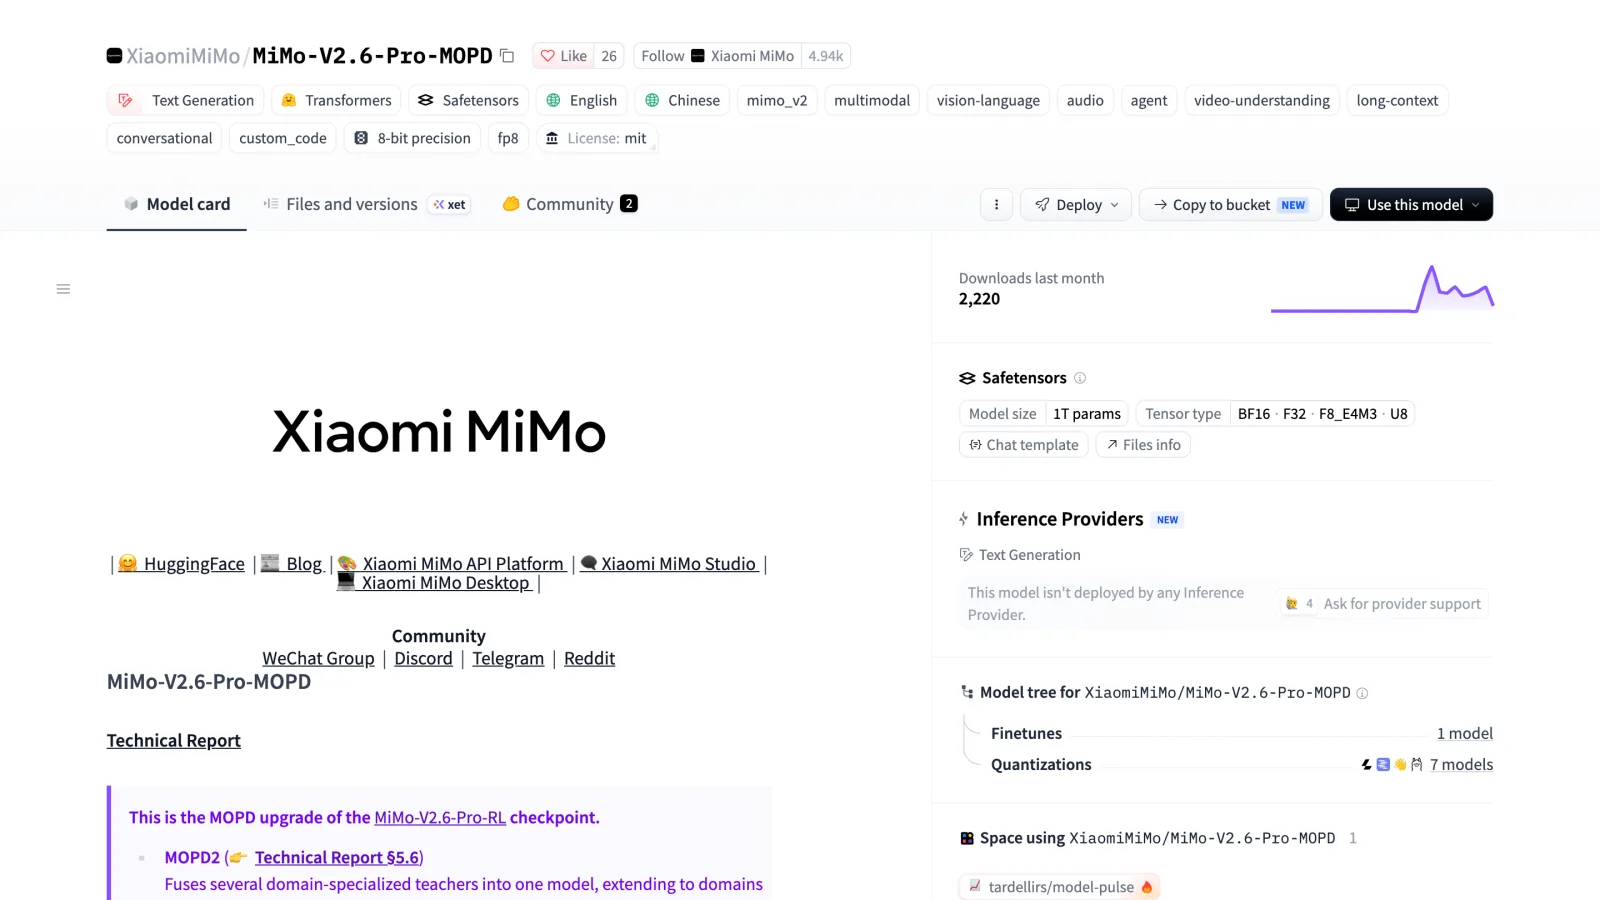Open the Technical Report heading link
This screenshot has height=900, width=1600.
click(174, 741)
